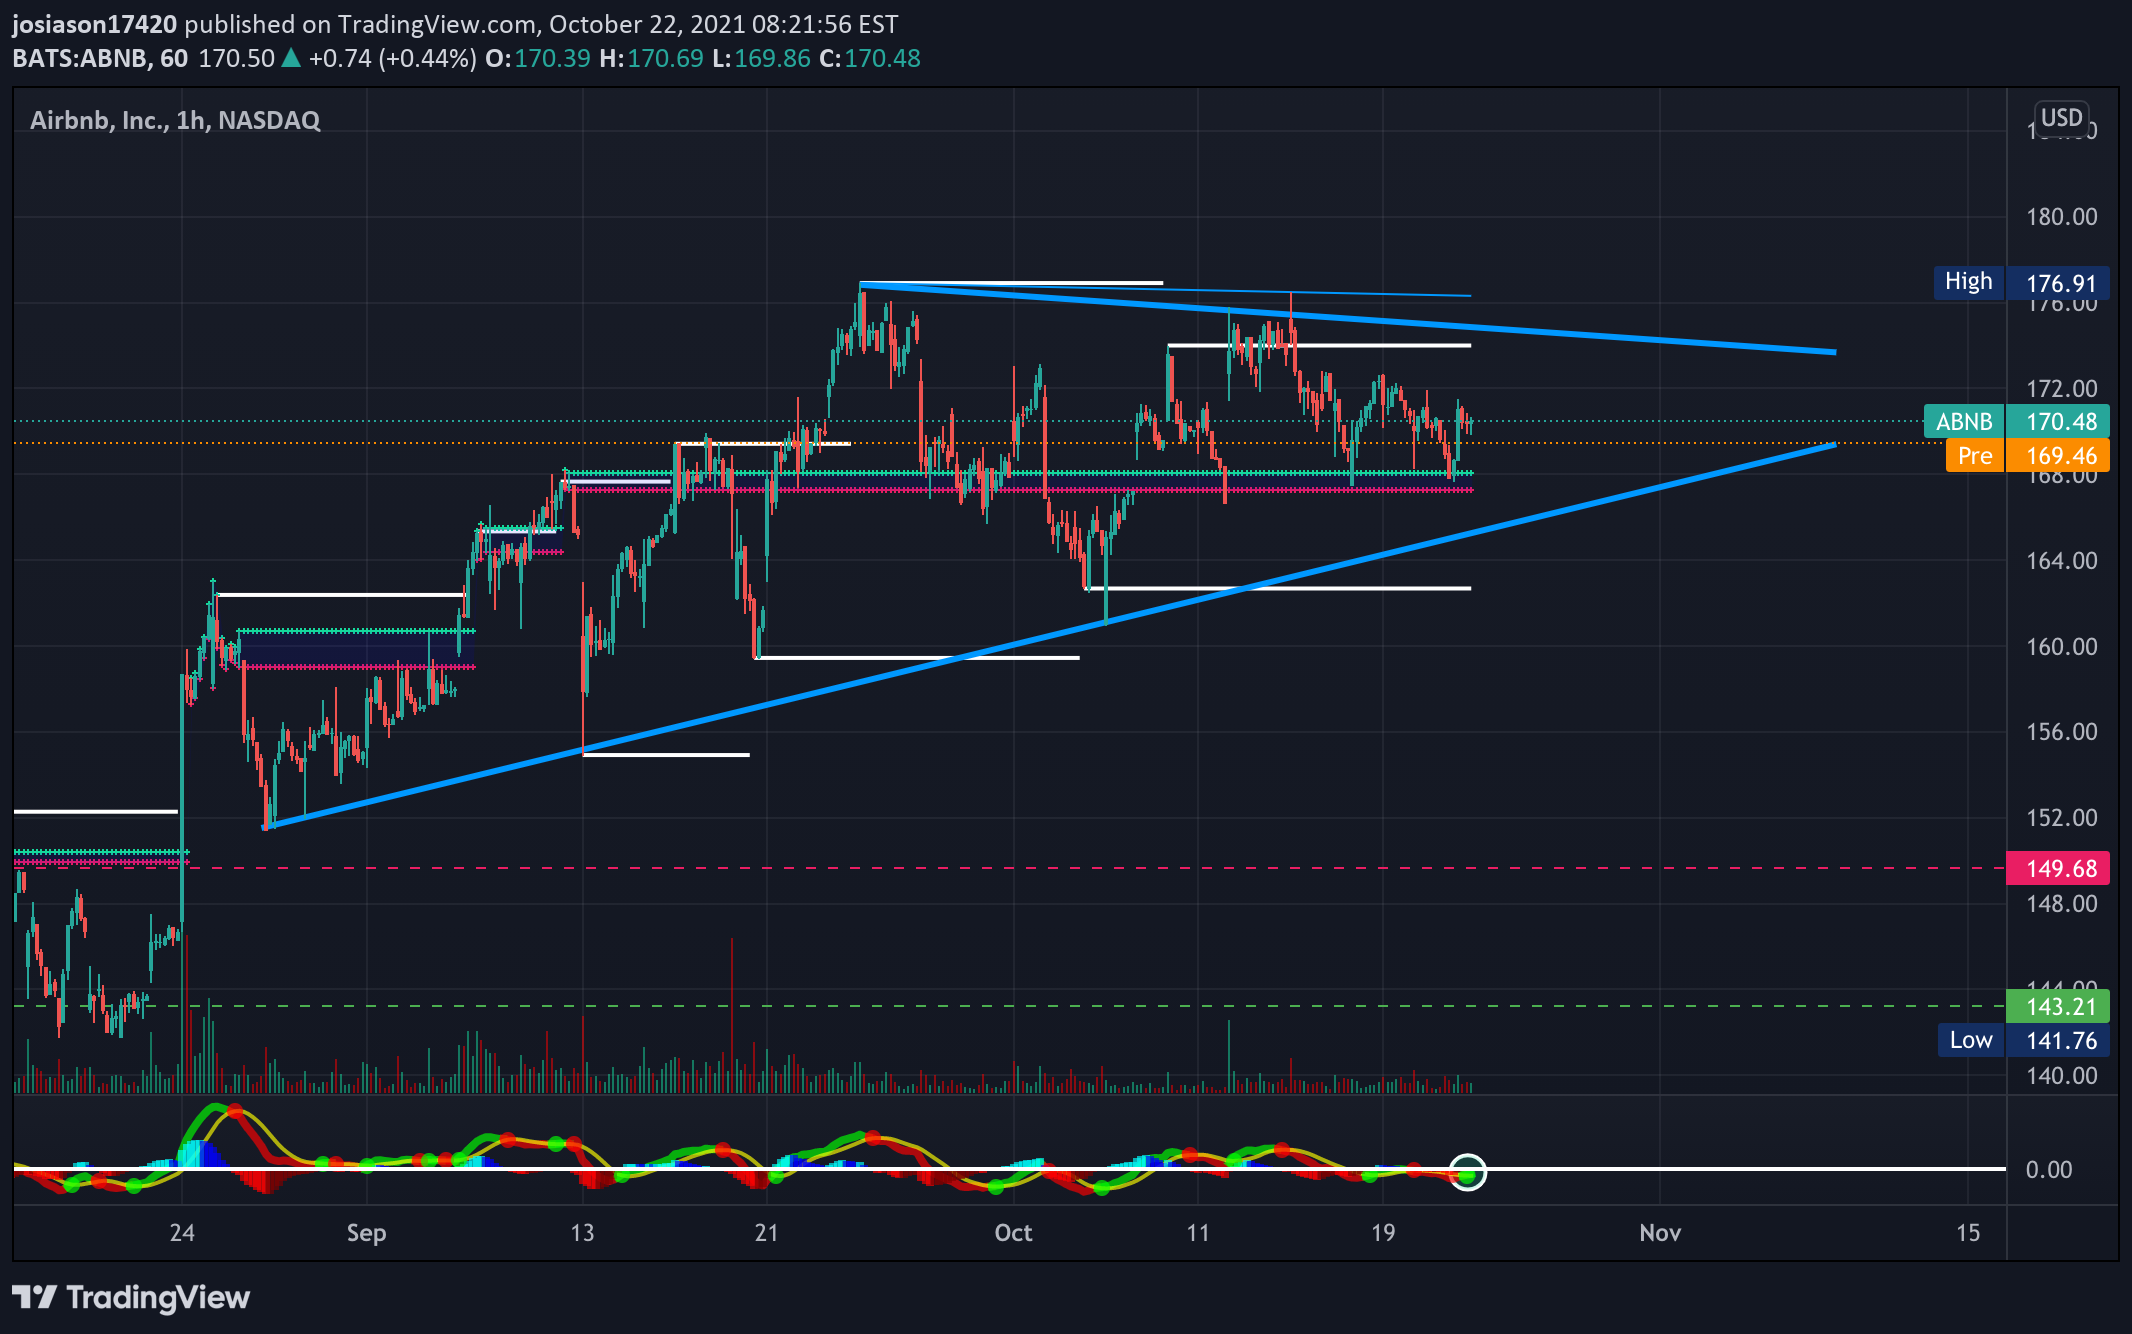2132x1334 pixels.
Task: Click the 148.00 price axis label
Action: pyautogui.click(x=2061, y=904)
